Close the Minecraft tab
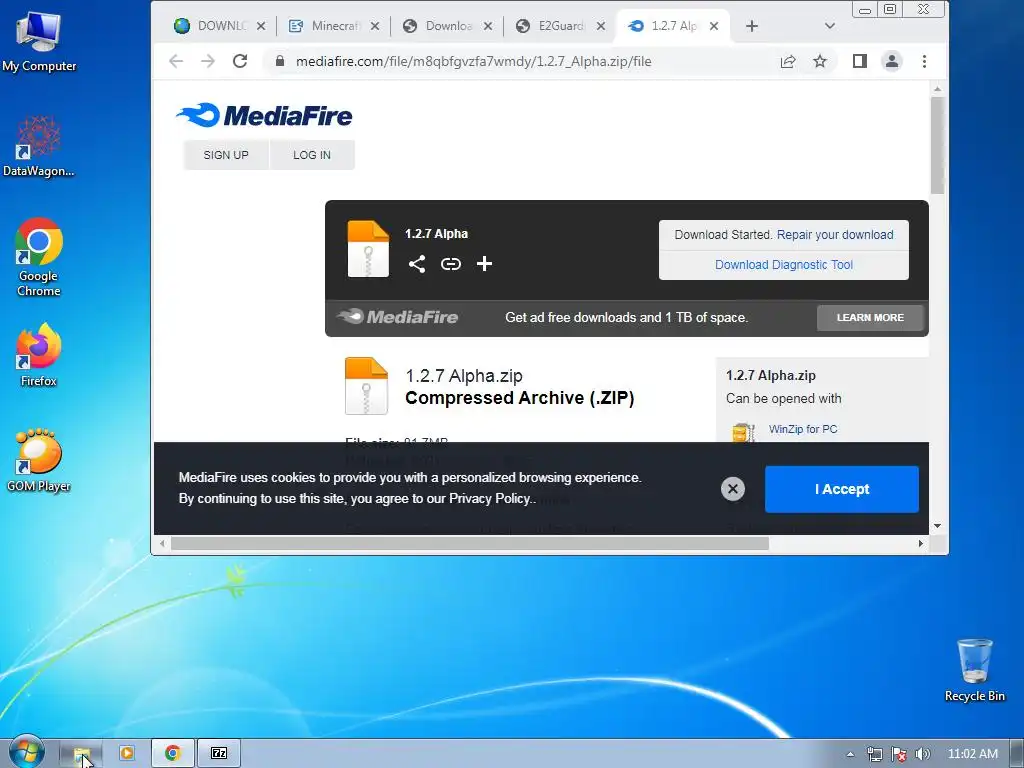The width and height of the screenshot is (1024, 768). (x=375, y=26)
